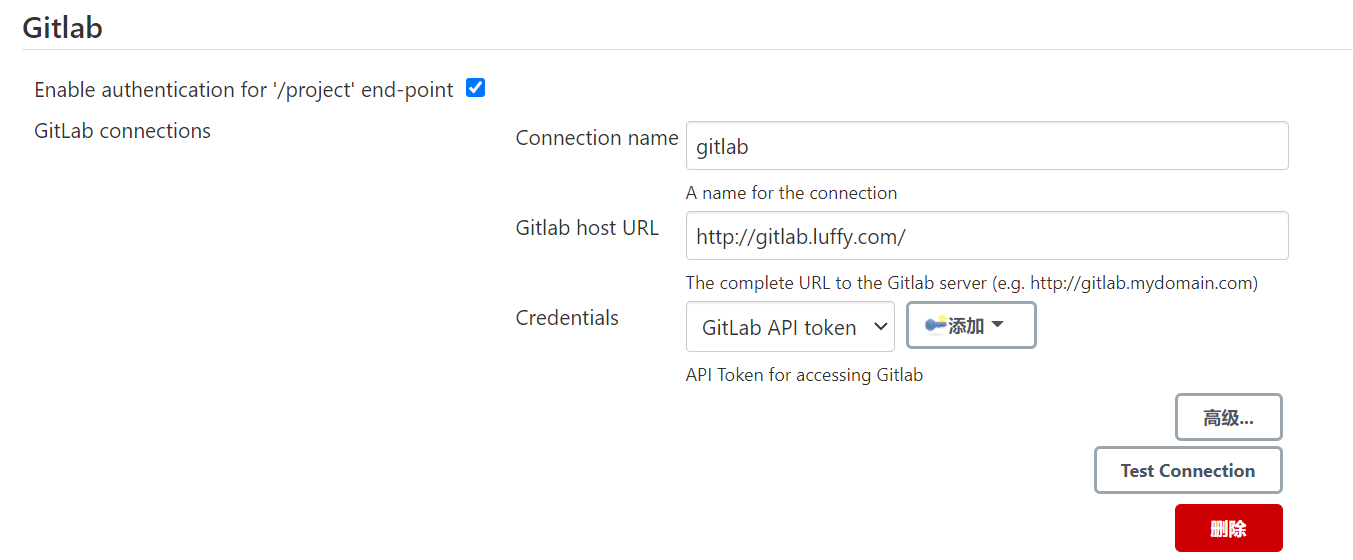Image resolution: width=1353 pixels, height=560 pixels.
Task: Focus the Connection name field containing "gitlab"
Action: (x=986, y=146)
